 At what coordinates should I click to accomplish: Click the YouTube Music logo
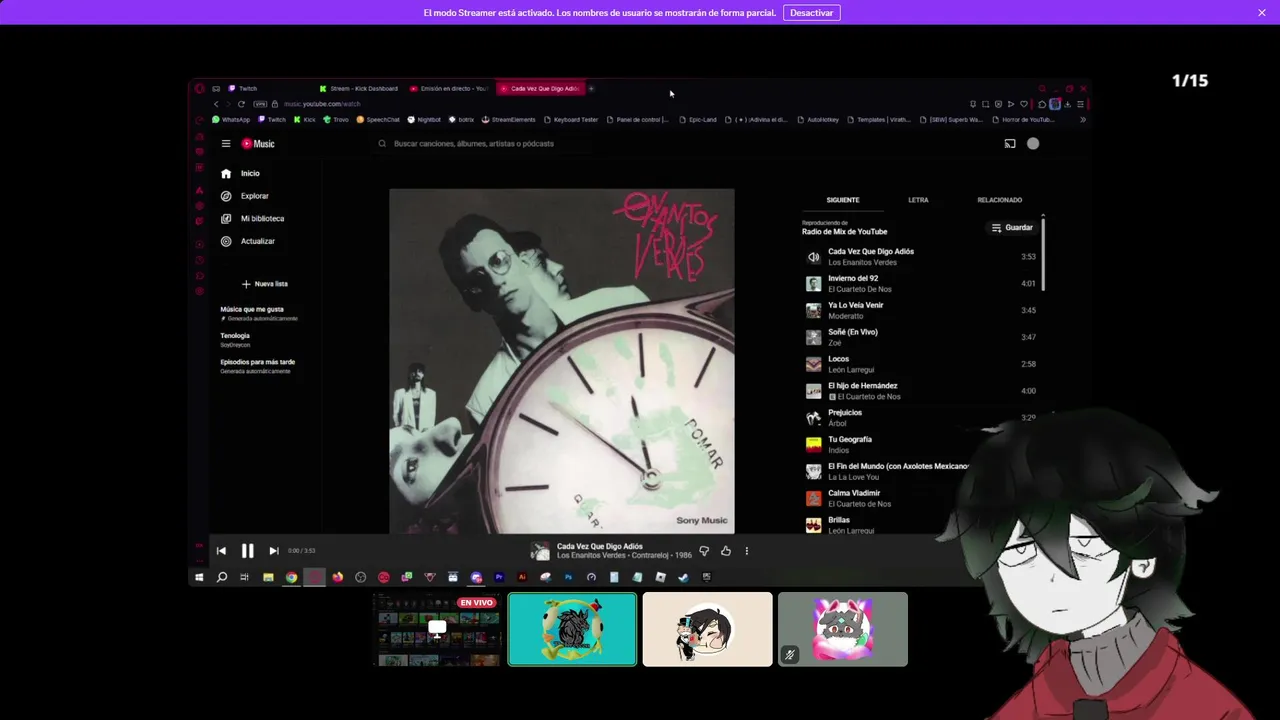[258, 144]
